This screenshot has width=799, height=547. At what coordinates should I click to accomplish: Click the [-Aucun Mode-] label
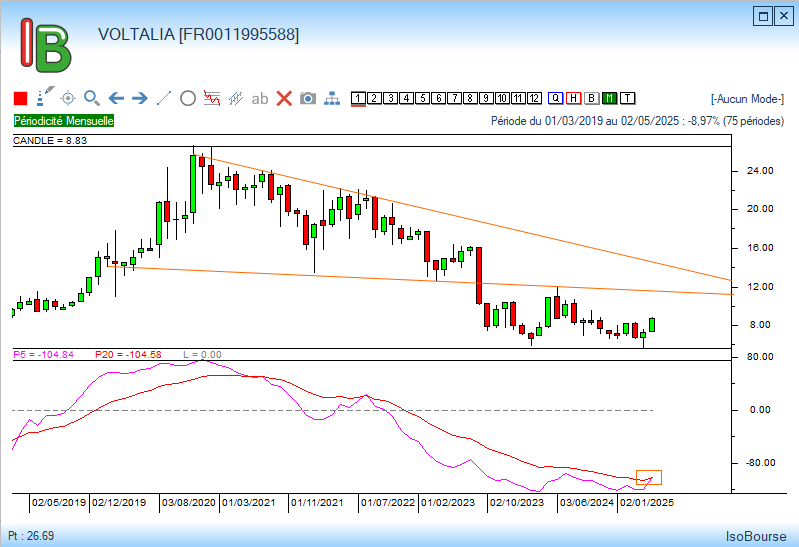coord(747,99)
